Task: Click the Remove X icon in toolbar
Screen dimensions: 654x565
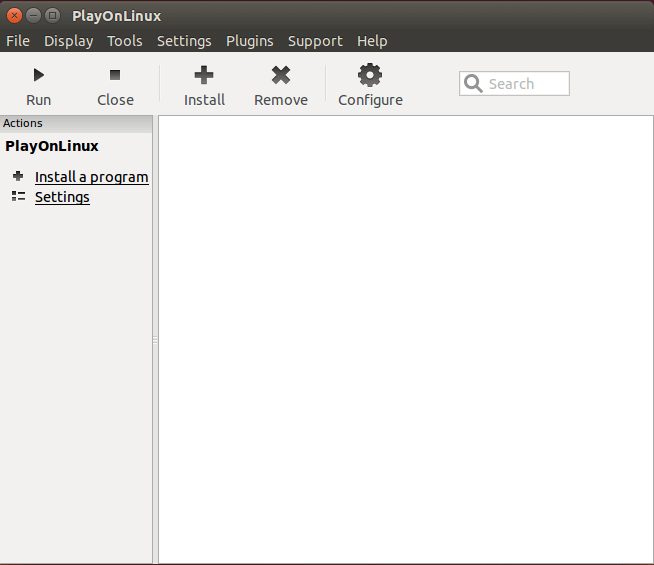Action: pos(281,75)
